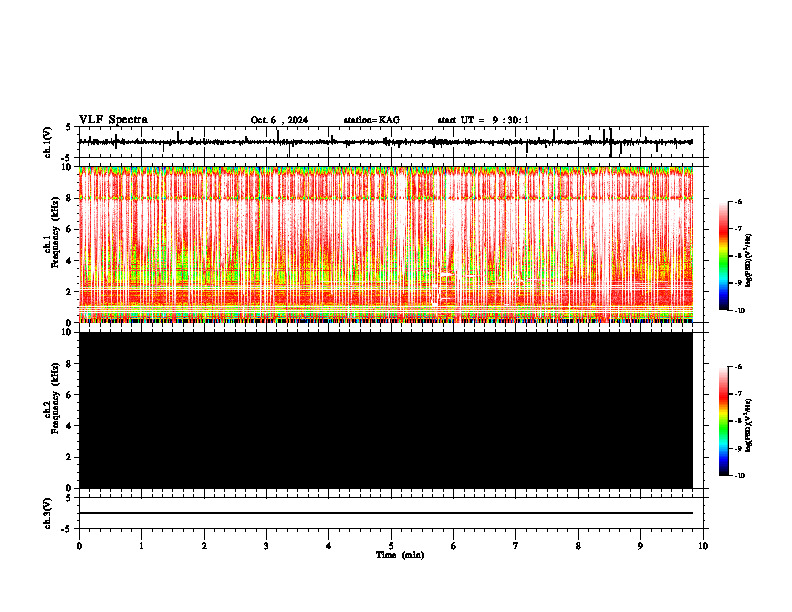
Task: Click the "-6" label on ch.2 color scale
Action: click(738, 367)
